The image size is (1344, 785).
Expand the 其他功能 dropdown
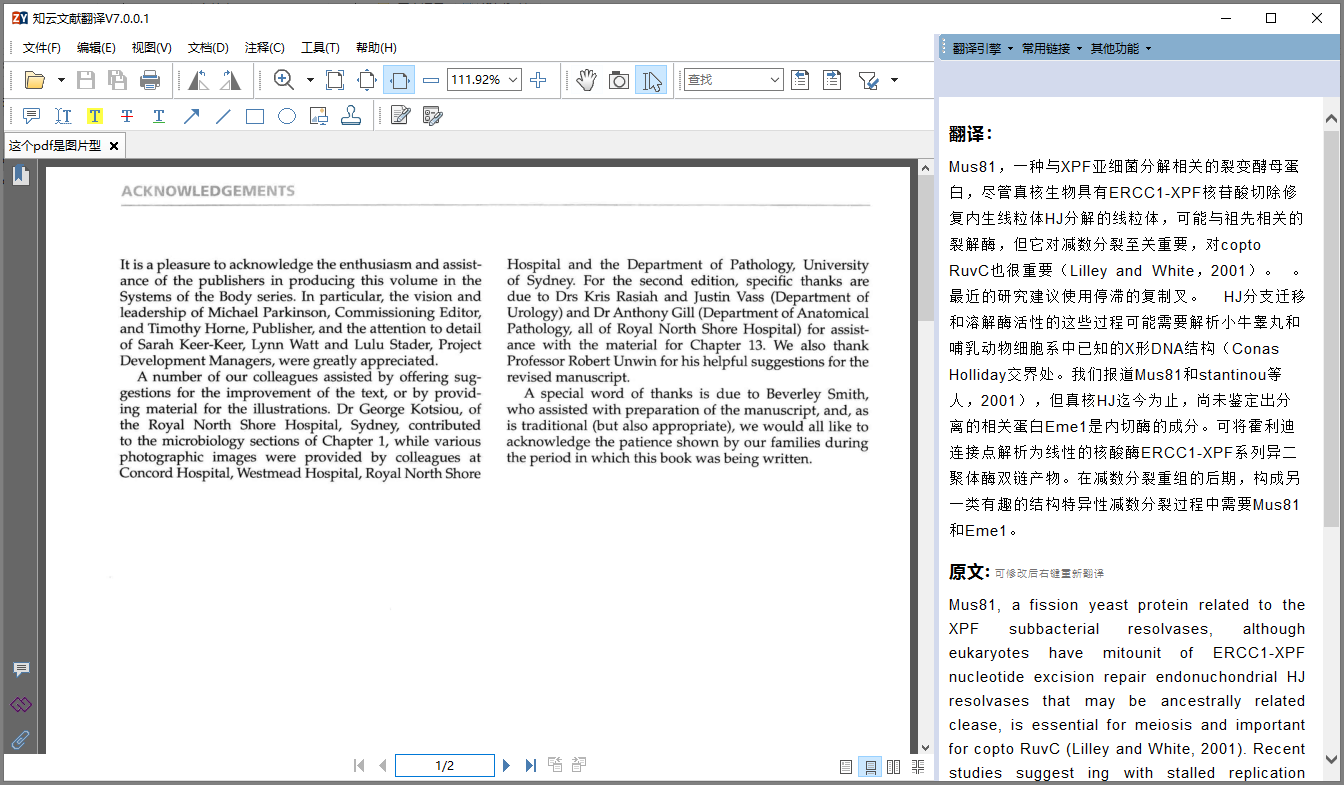(x=1120, y=48)
